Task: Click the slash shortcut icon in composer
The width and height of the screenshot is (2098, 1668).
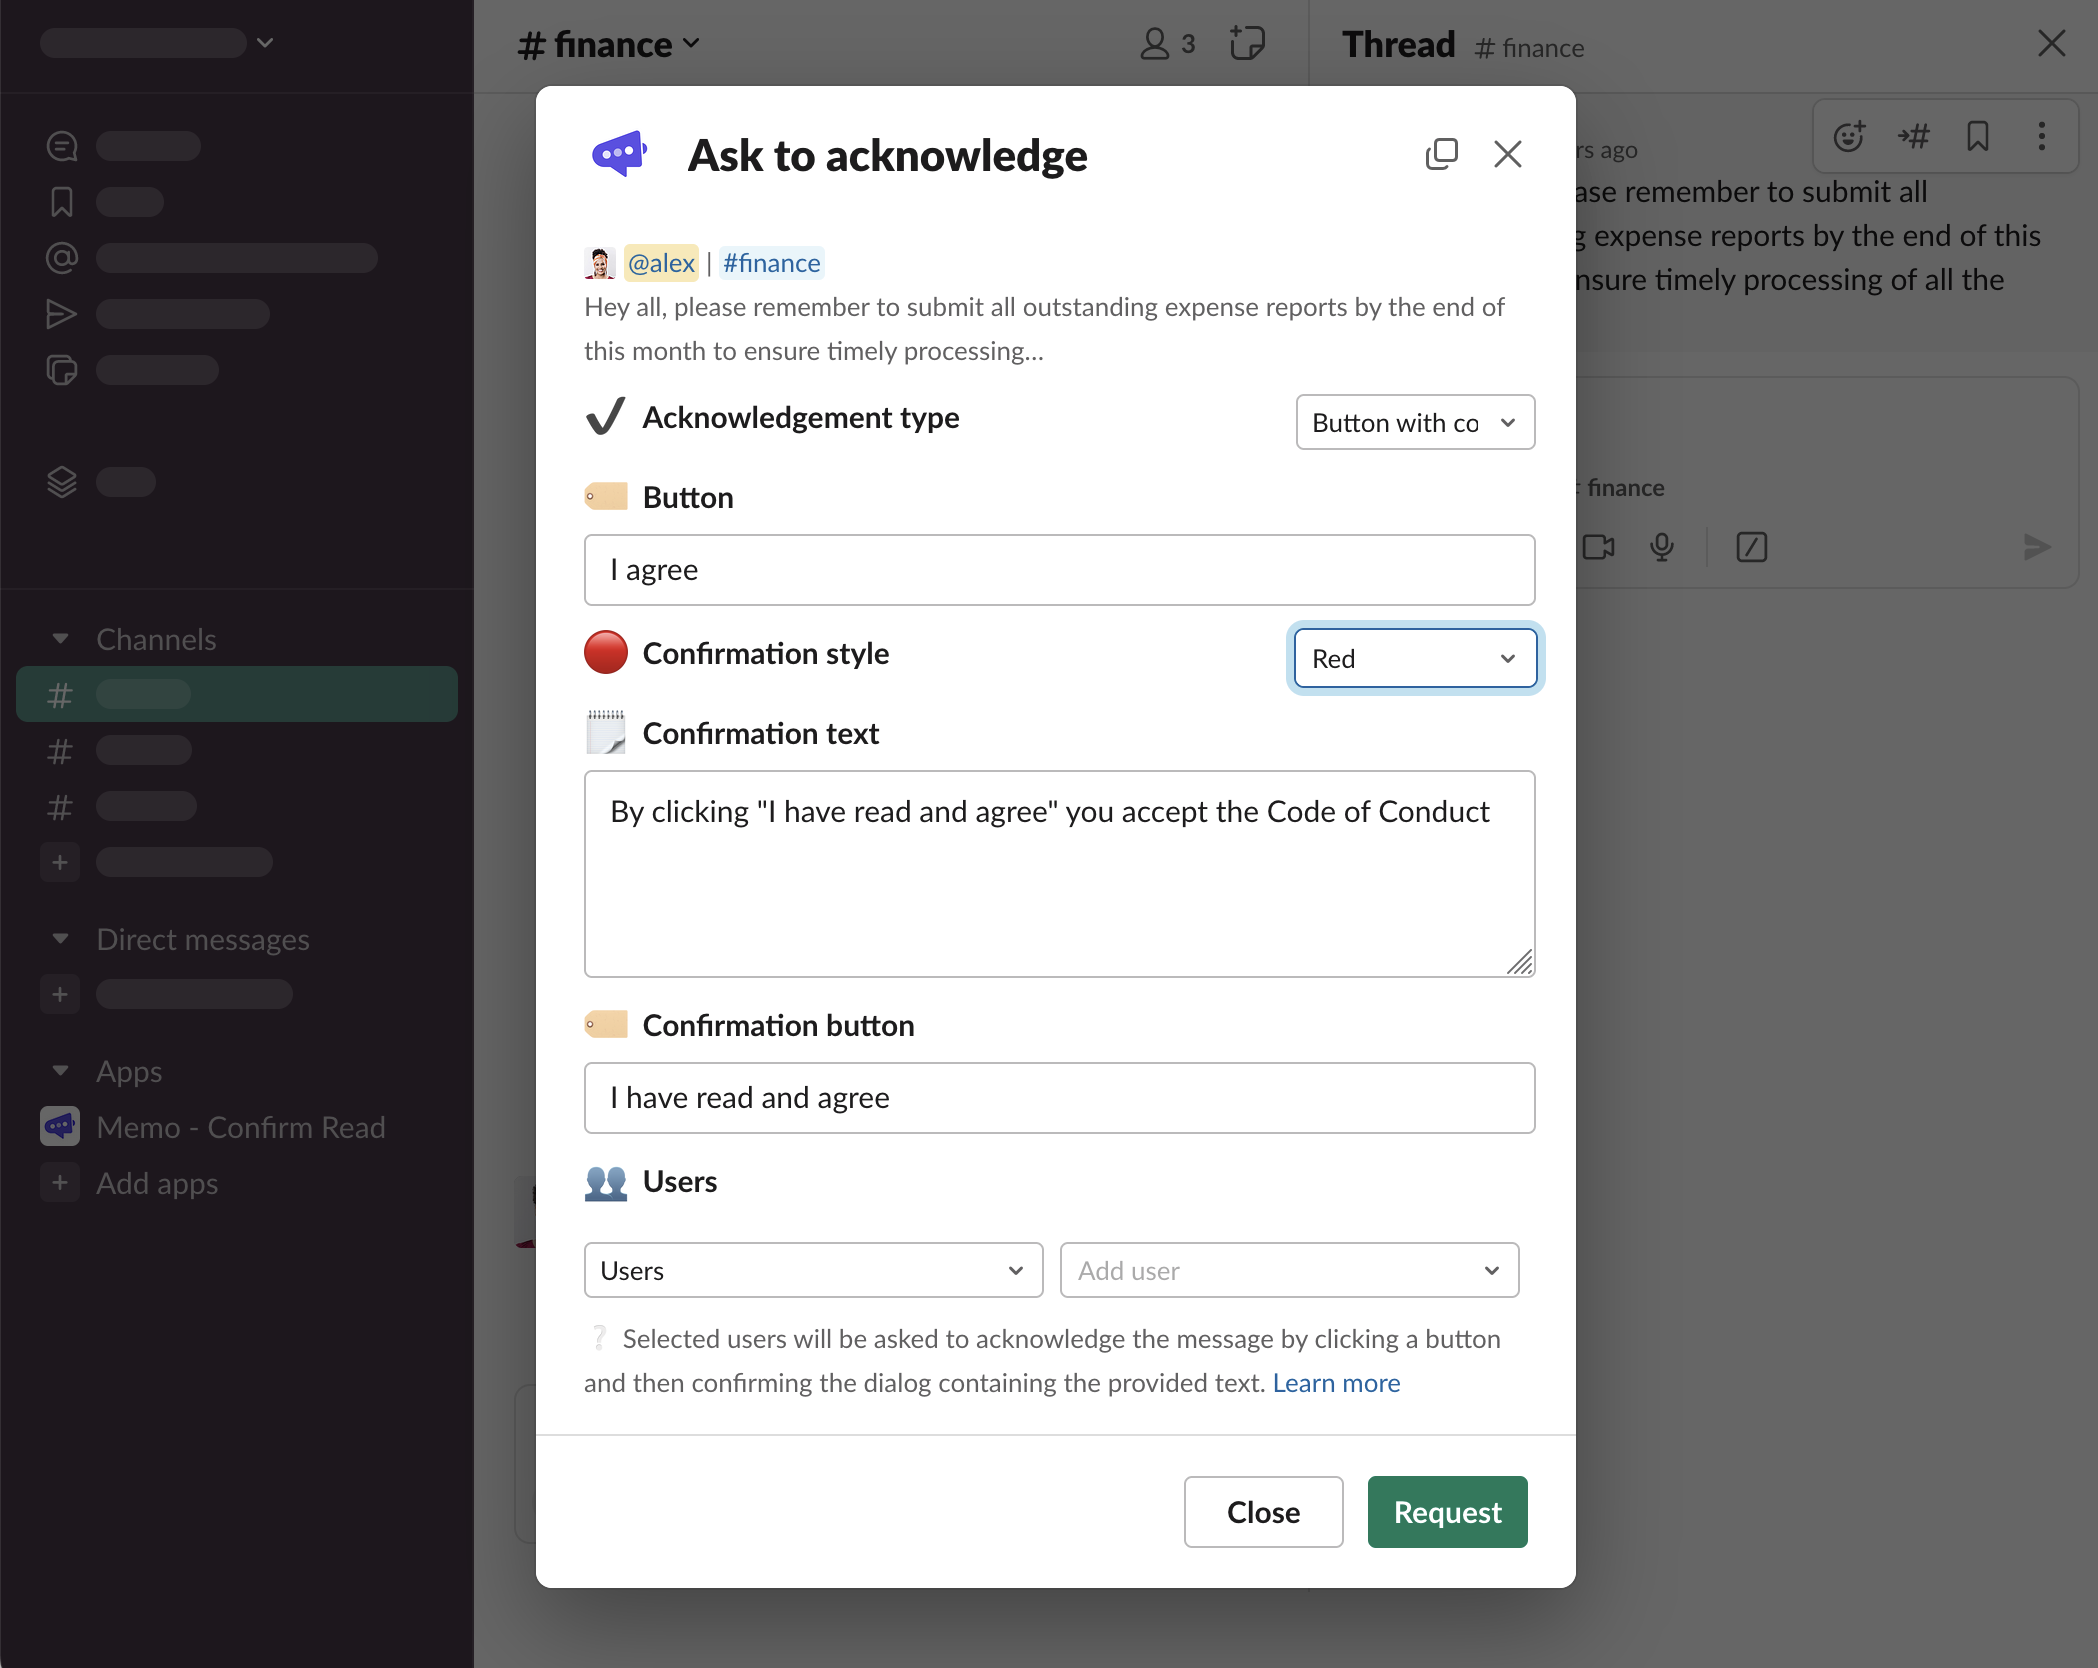Action: pyautogui.click(x=1751, y=547)
